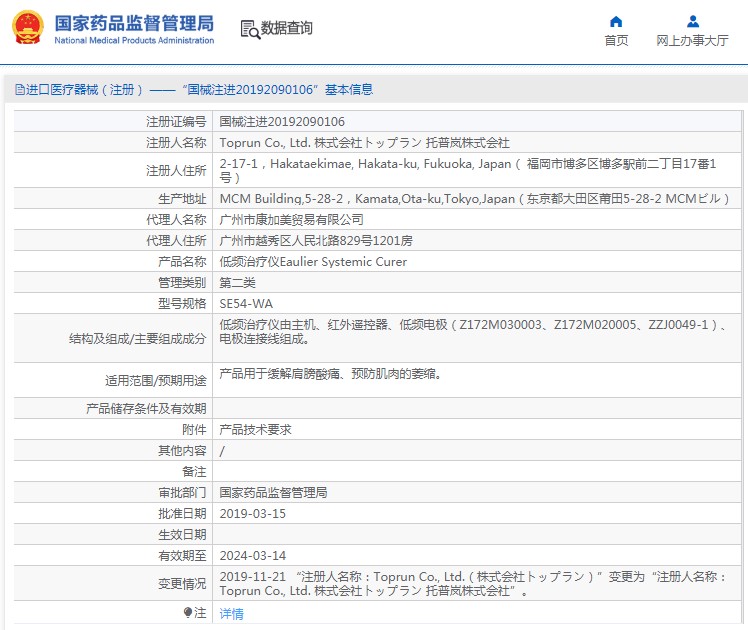This screenshot has width=748, height=630.
Task: Click the MCM Building production address
Action: click(474, 198)
